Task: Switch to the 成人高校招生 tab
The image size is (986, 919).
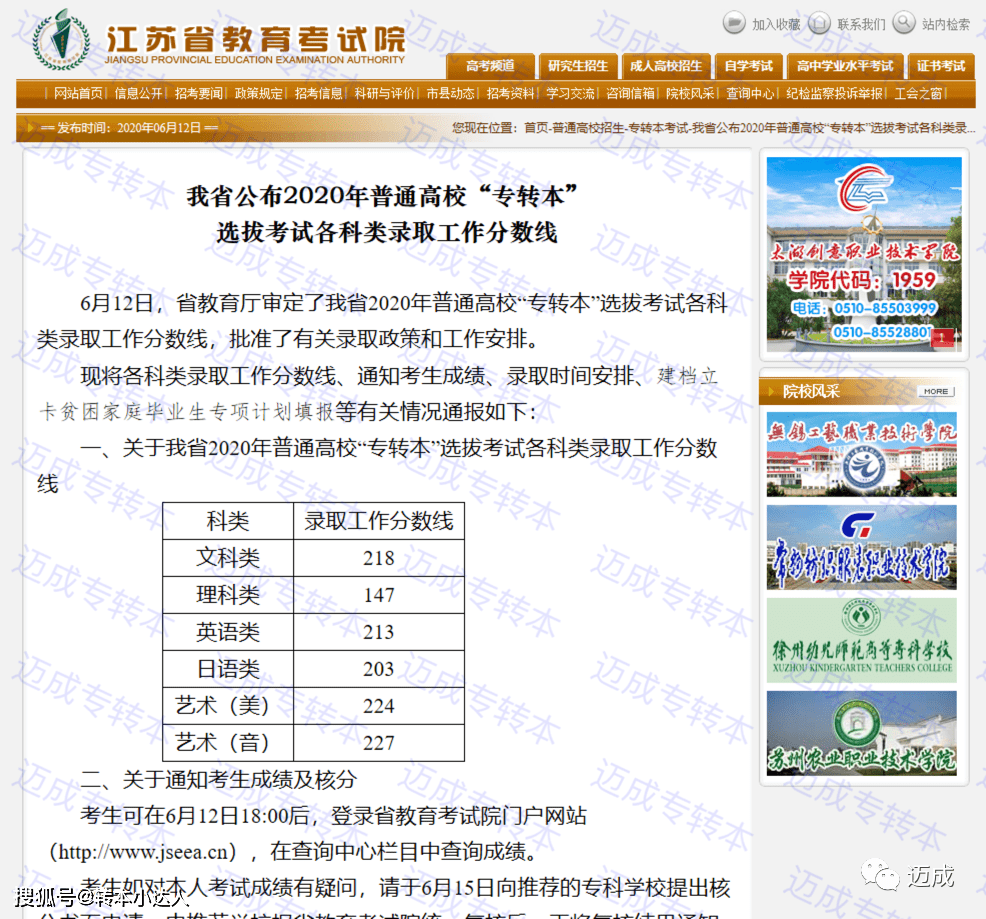Action: tap(666, 66)
